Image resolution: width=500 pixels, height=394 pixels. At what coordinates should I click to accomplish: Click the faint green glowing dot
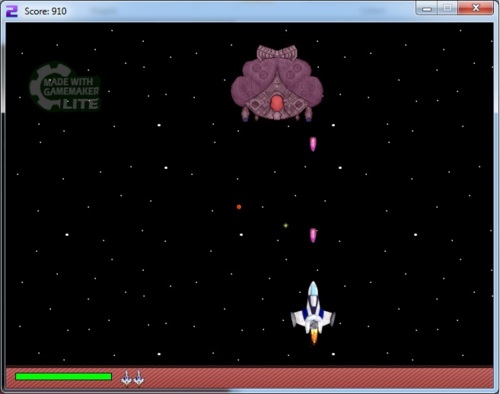click(x=285, y=226)
